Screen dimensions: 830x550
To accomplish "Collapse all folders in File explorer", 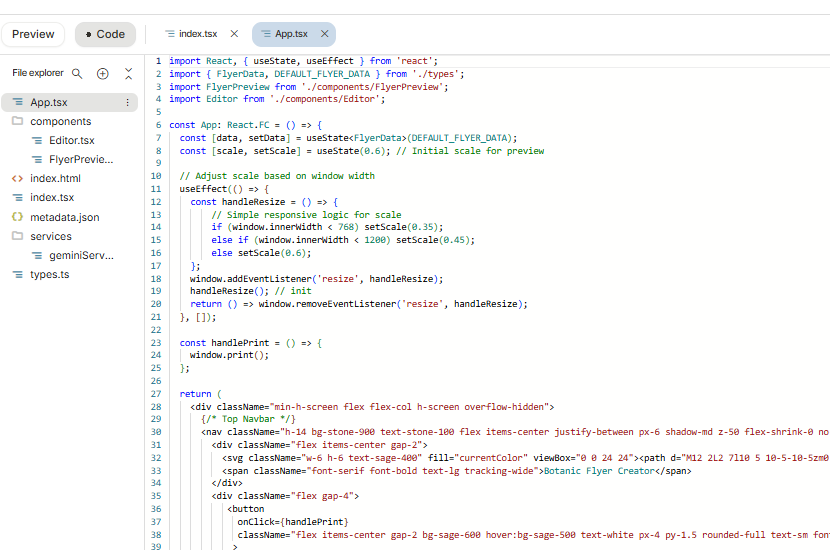I will (x=128, y=74).
